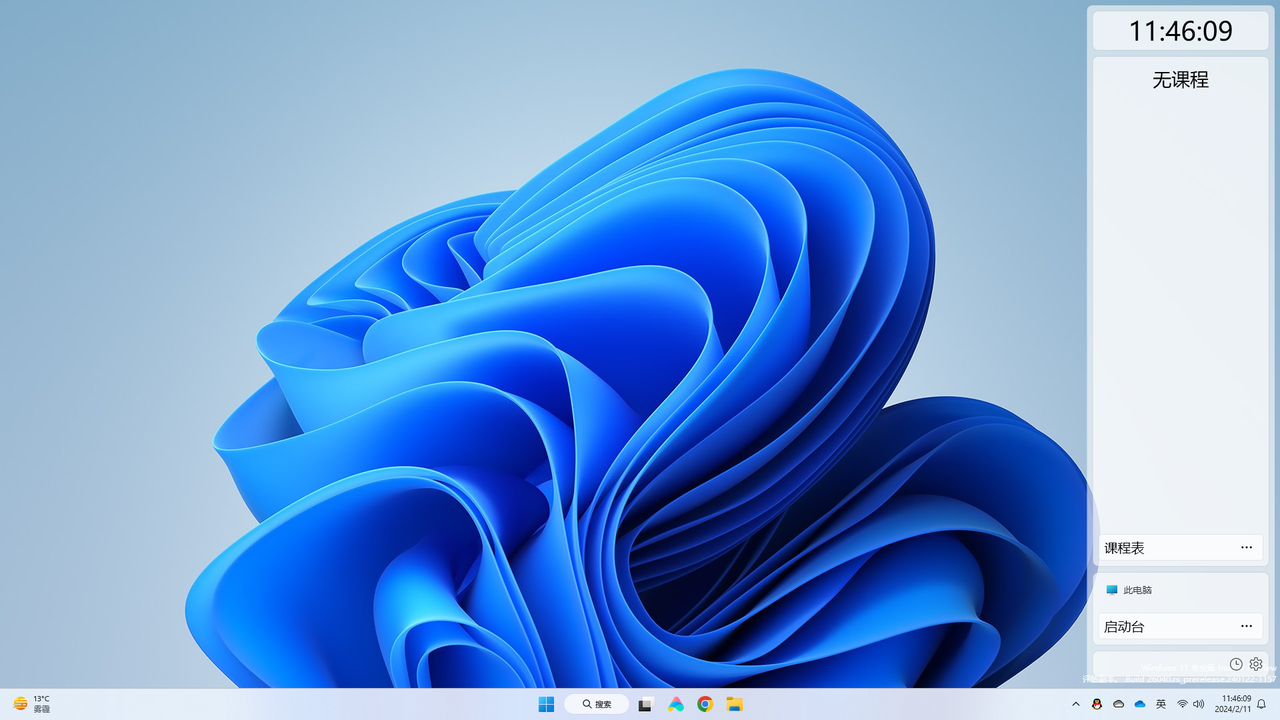Open the 启动台 more options menu

pyautogui.click(x=1246, y=626)
